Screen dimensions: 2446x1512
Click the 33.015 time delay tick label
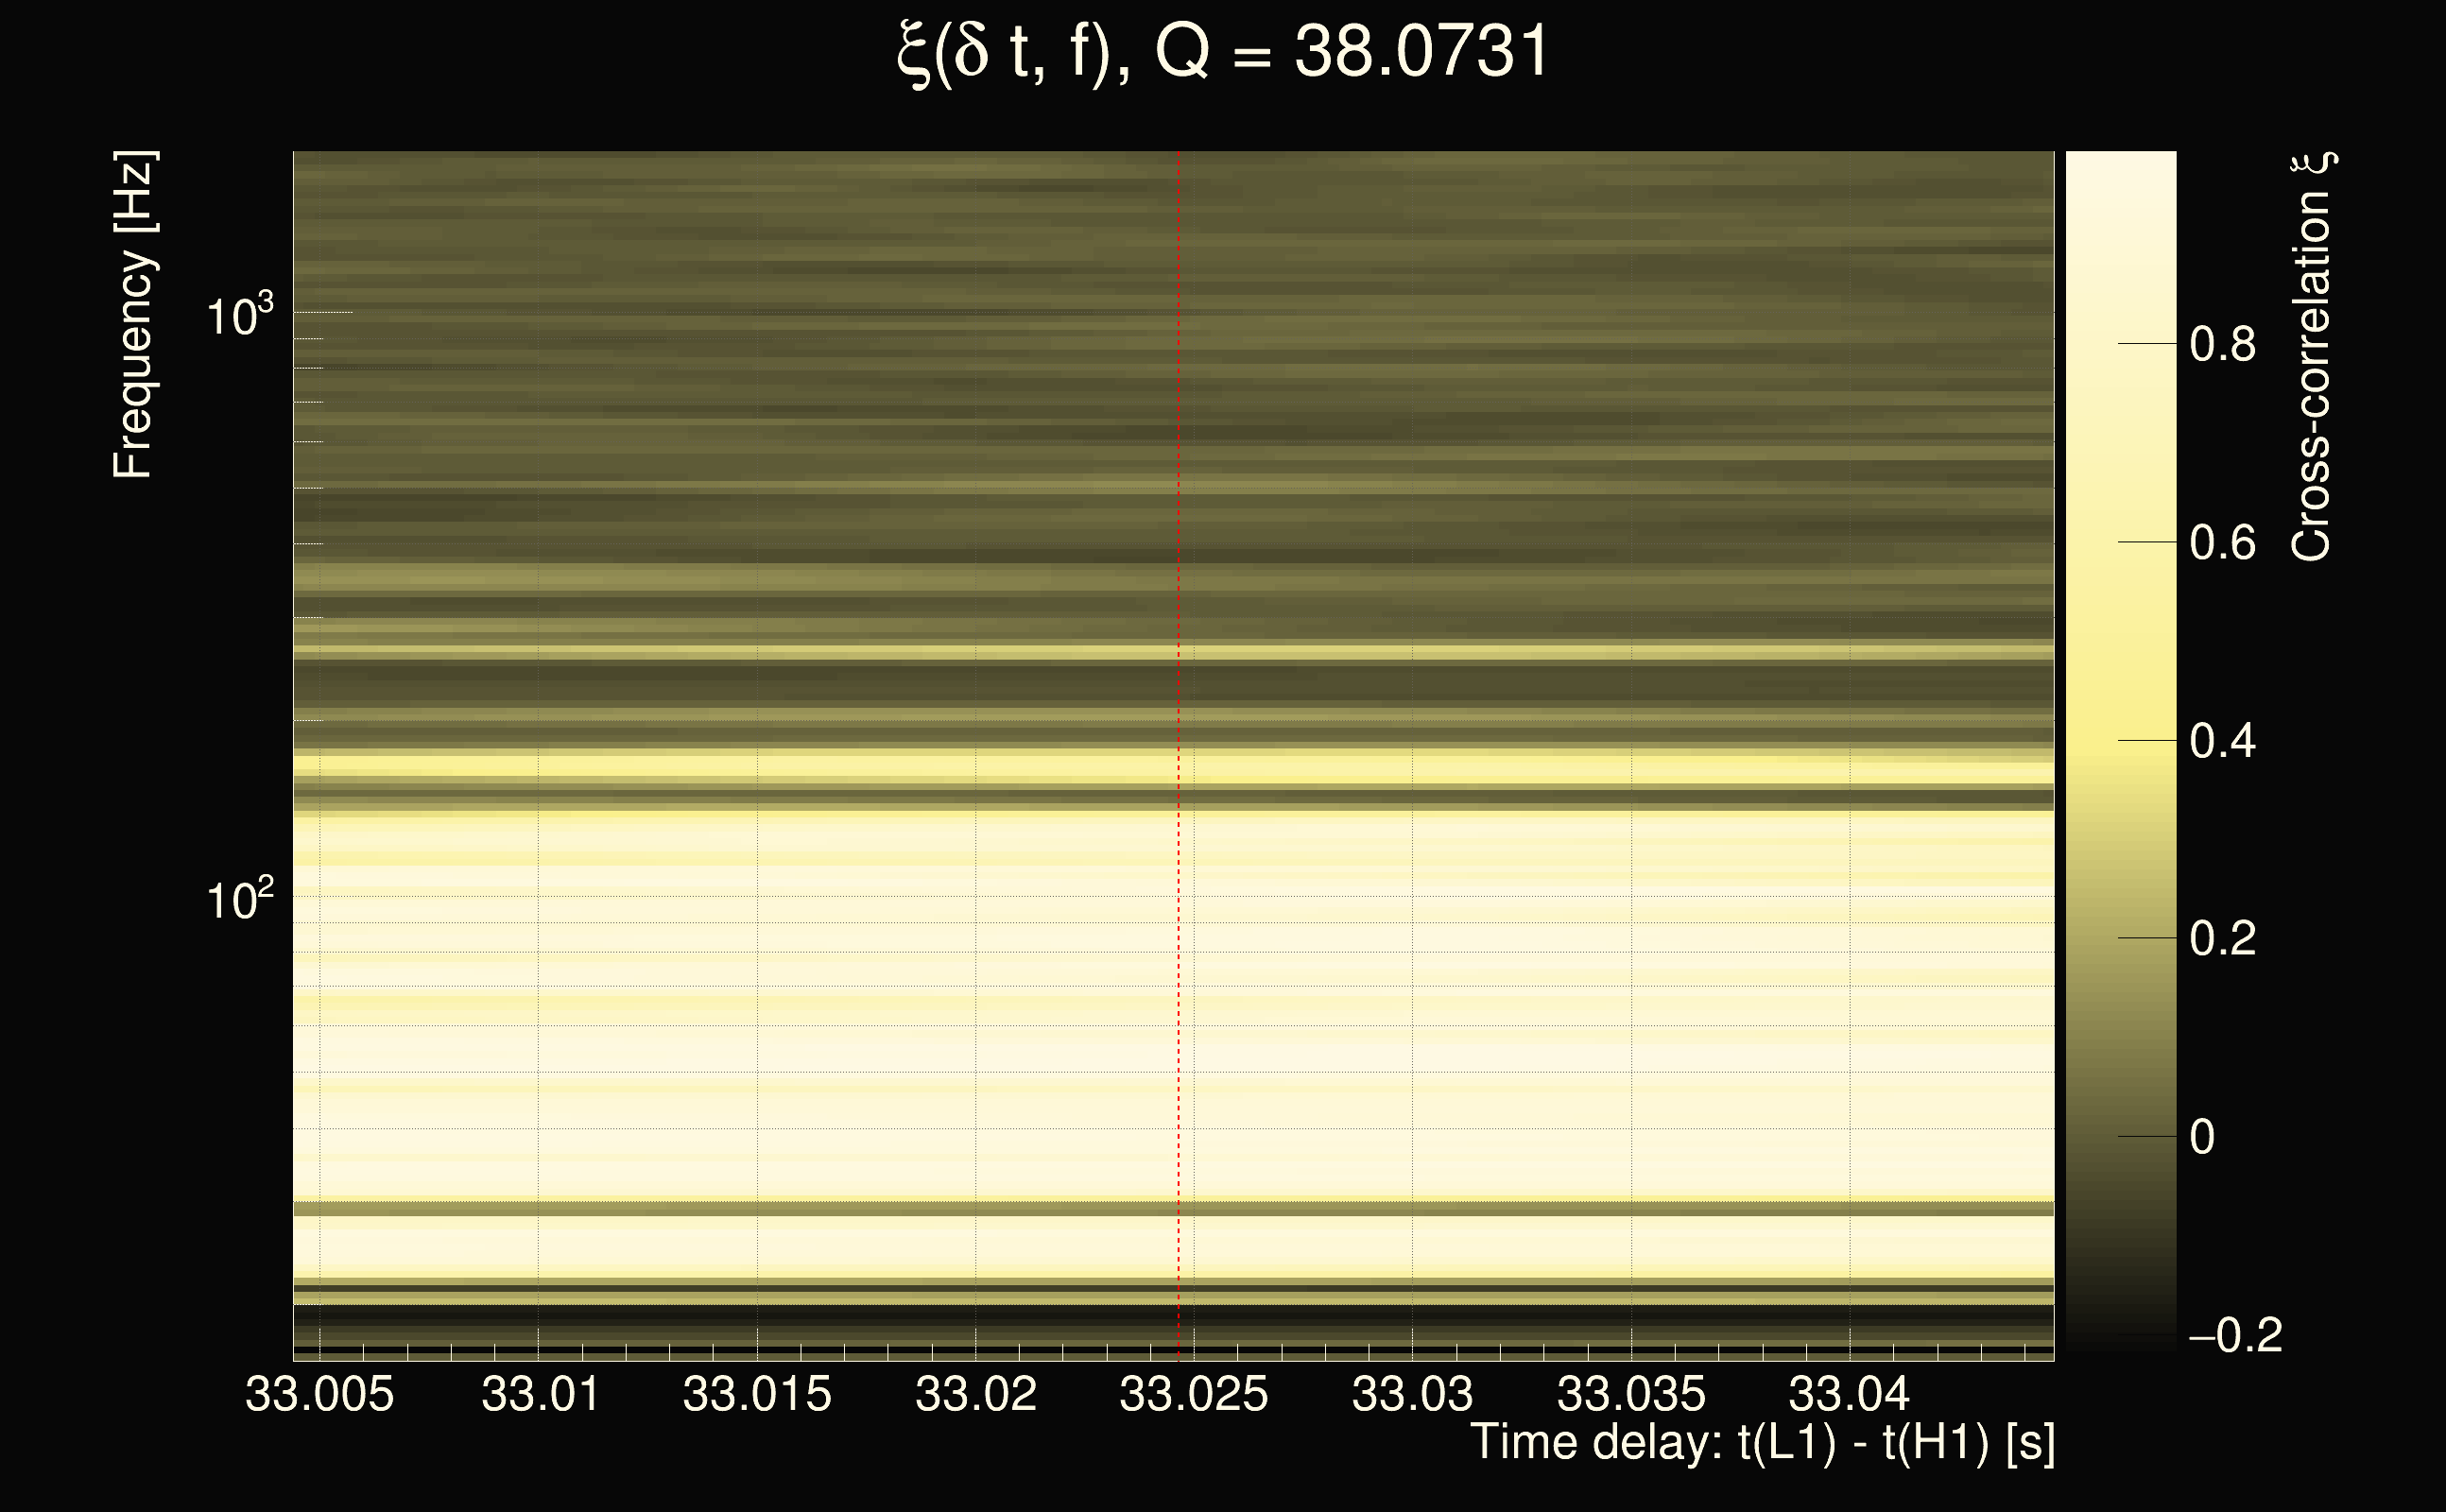[757, 1394]
